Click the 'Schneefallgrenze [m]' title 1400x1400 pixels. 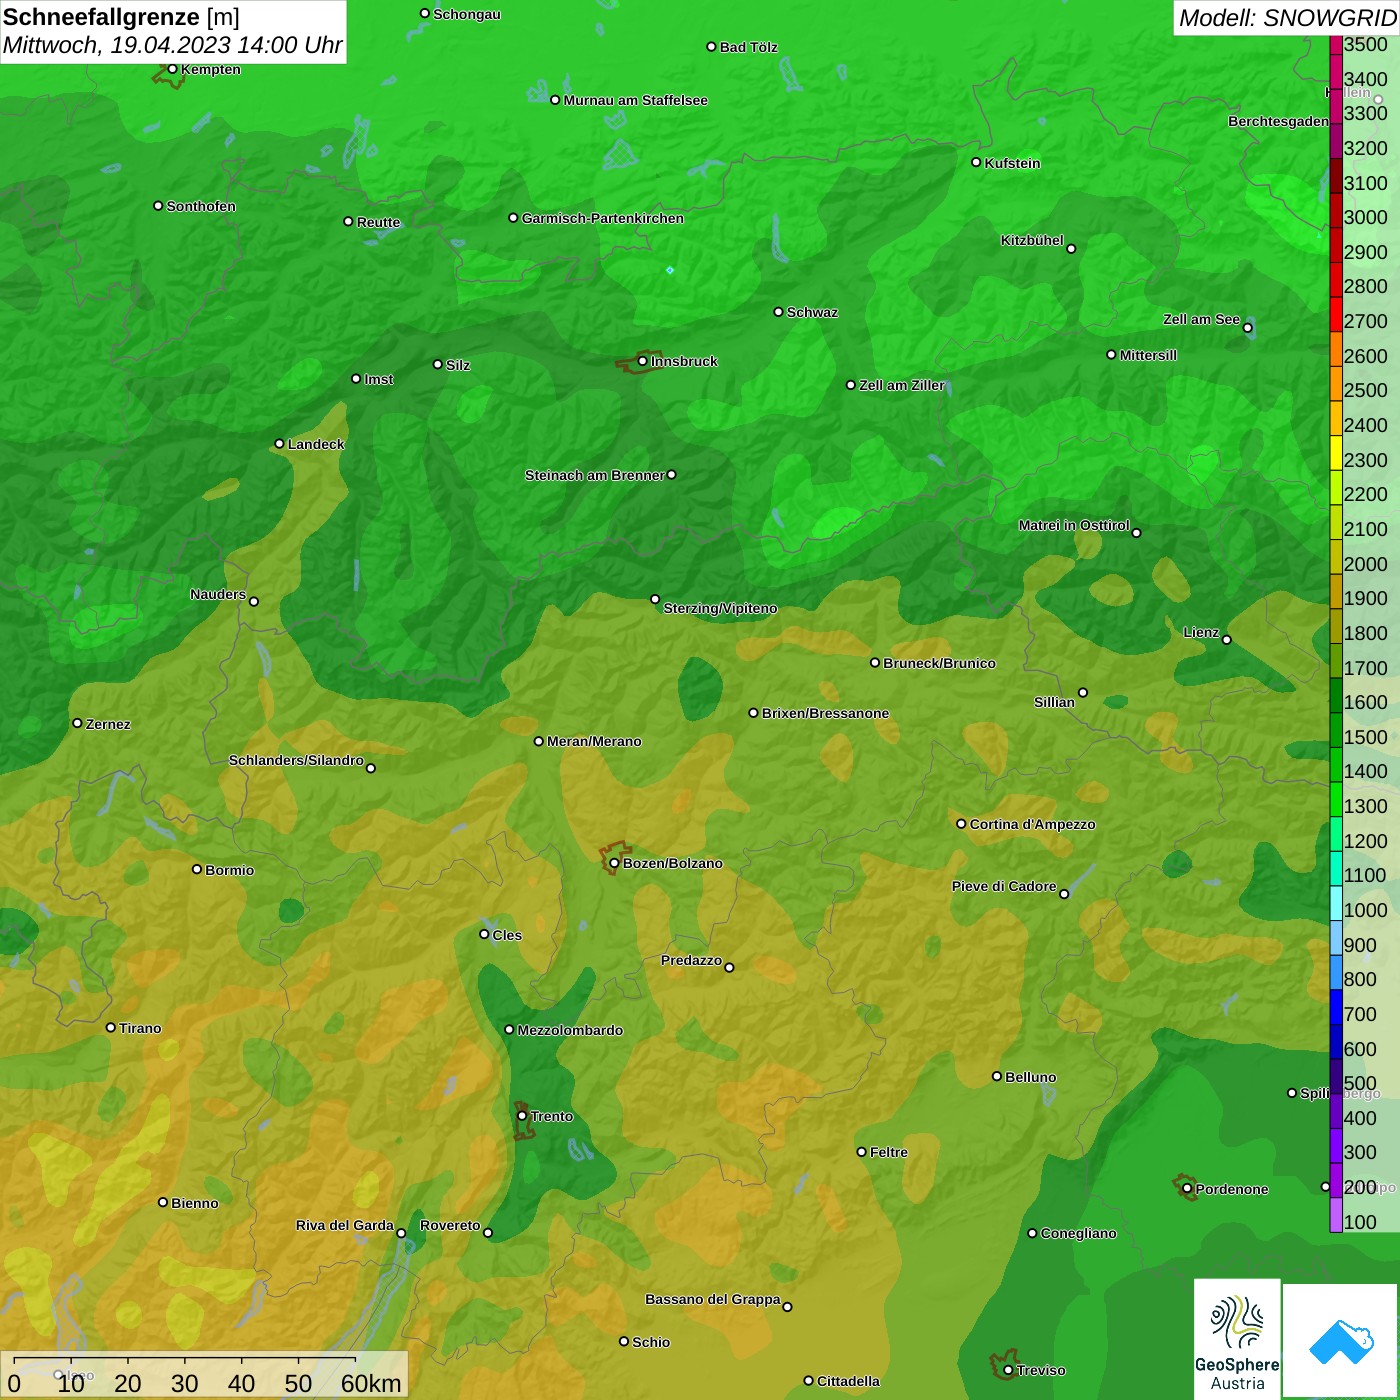tap(121, 17)
